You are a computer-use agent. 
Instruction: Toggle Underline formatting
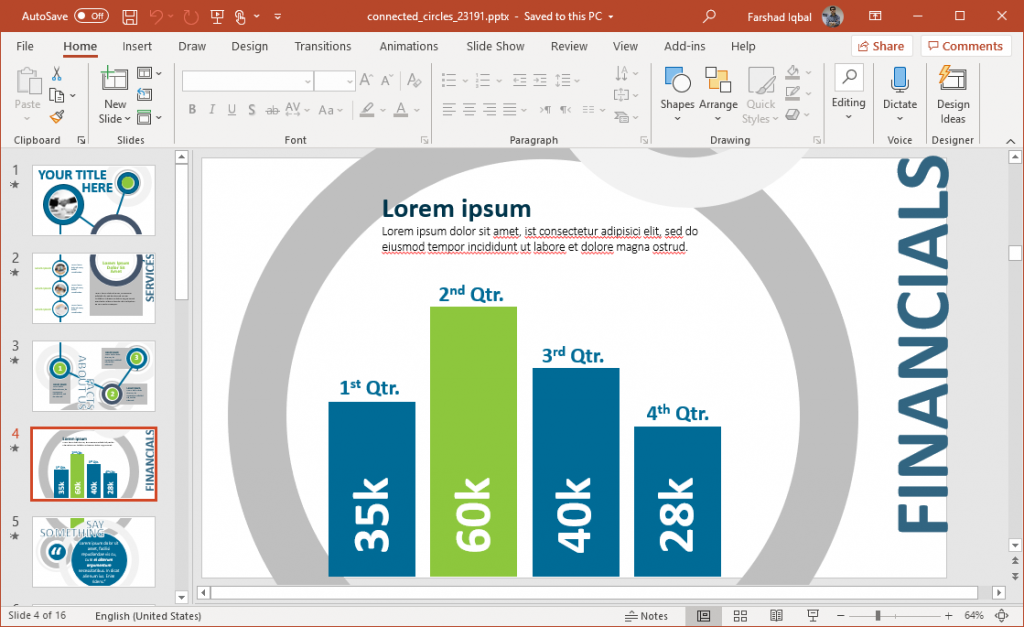click(231, 110)
